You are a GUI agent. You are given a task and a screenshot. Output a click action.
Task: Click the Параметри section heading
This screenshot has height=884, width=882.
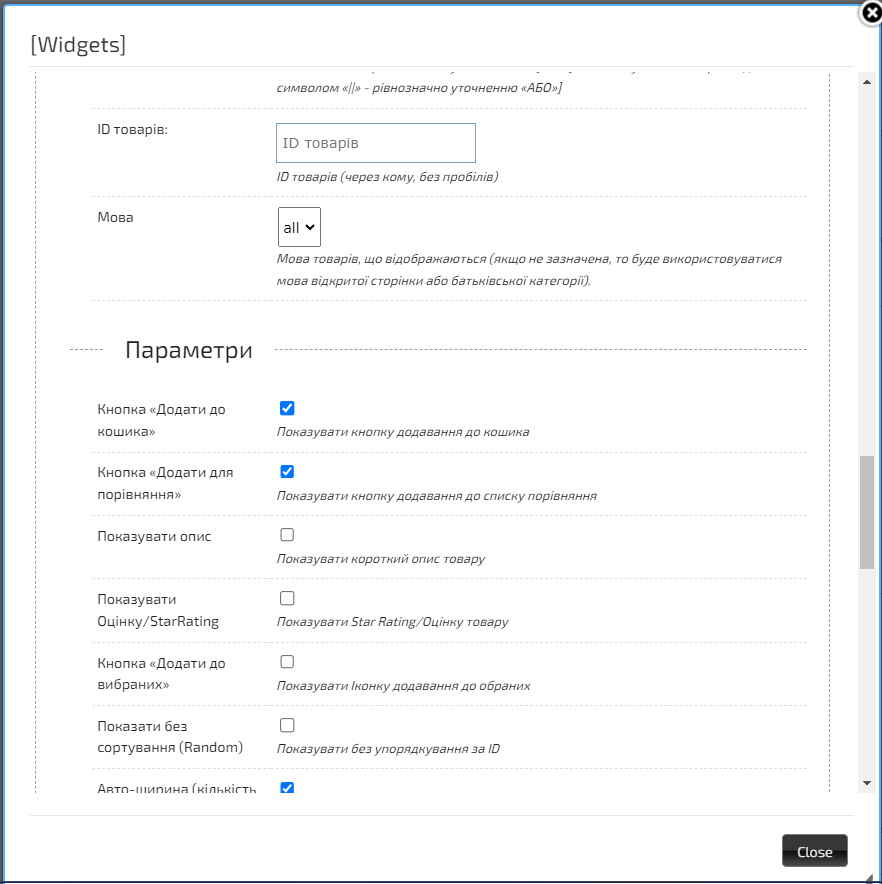coord(188,350)
